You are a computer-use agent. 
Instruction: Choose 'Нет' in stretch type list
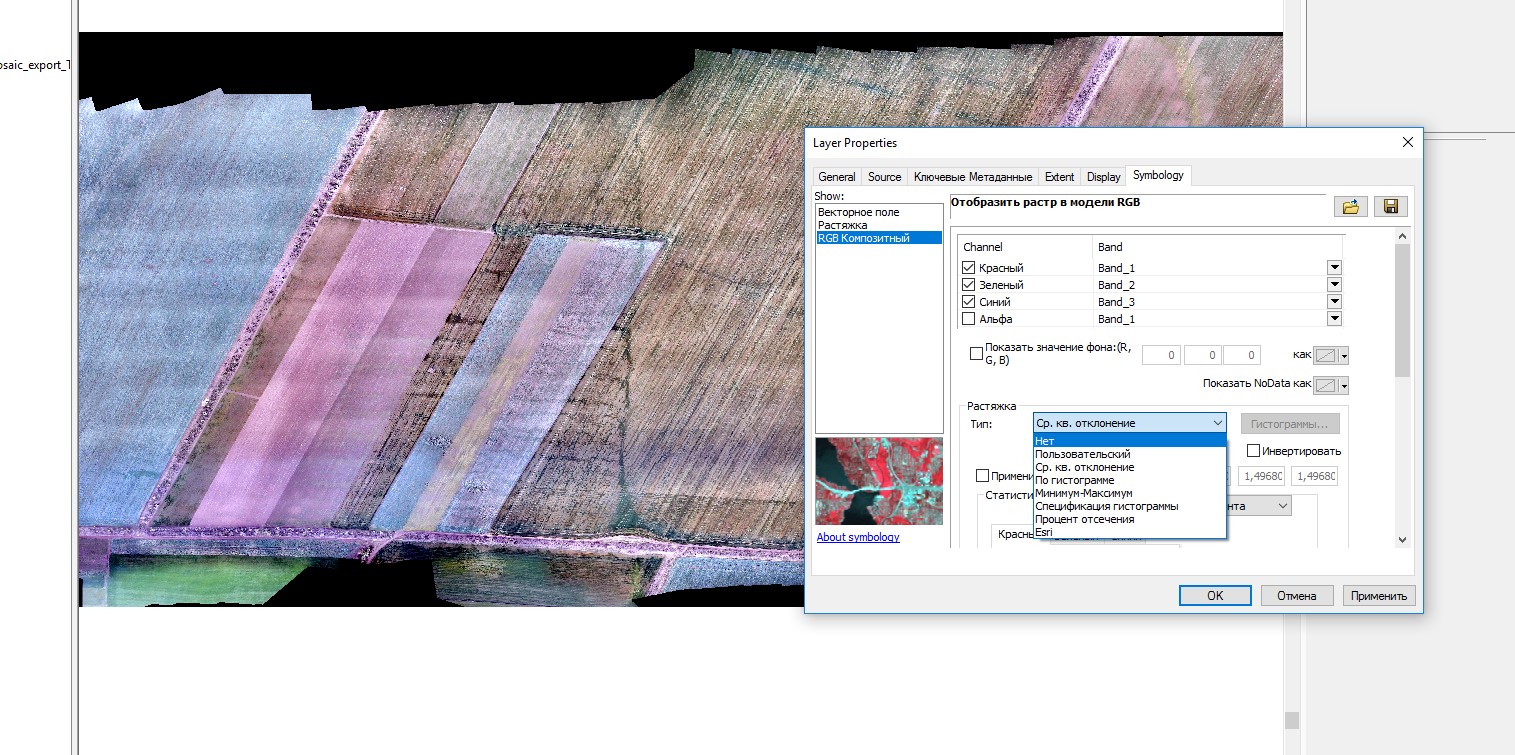pos(1129,441)
